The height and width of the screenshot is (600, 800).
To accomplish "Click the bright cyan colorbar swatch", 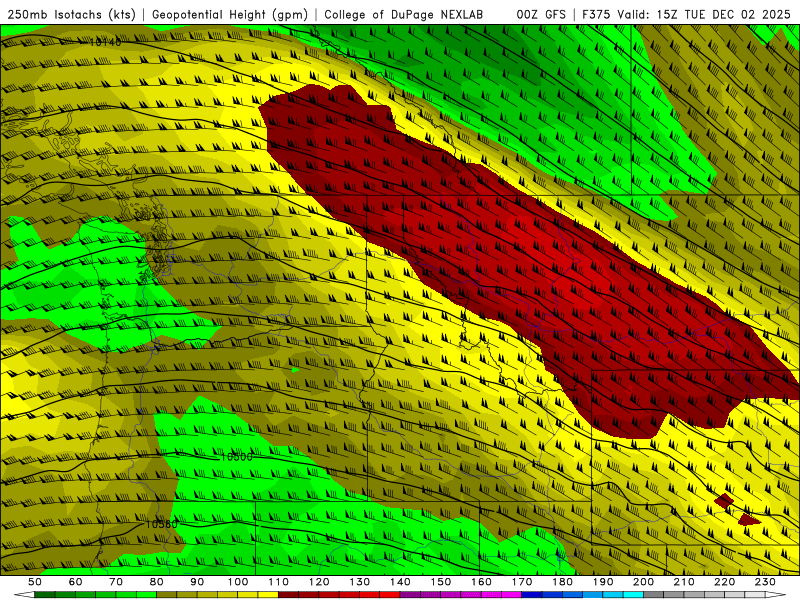I will point(633,595).
